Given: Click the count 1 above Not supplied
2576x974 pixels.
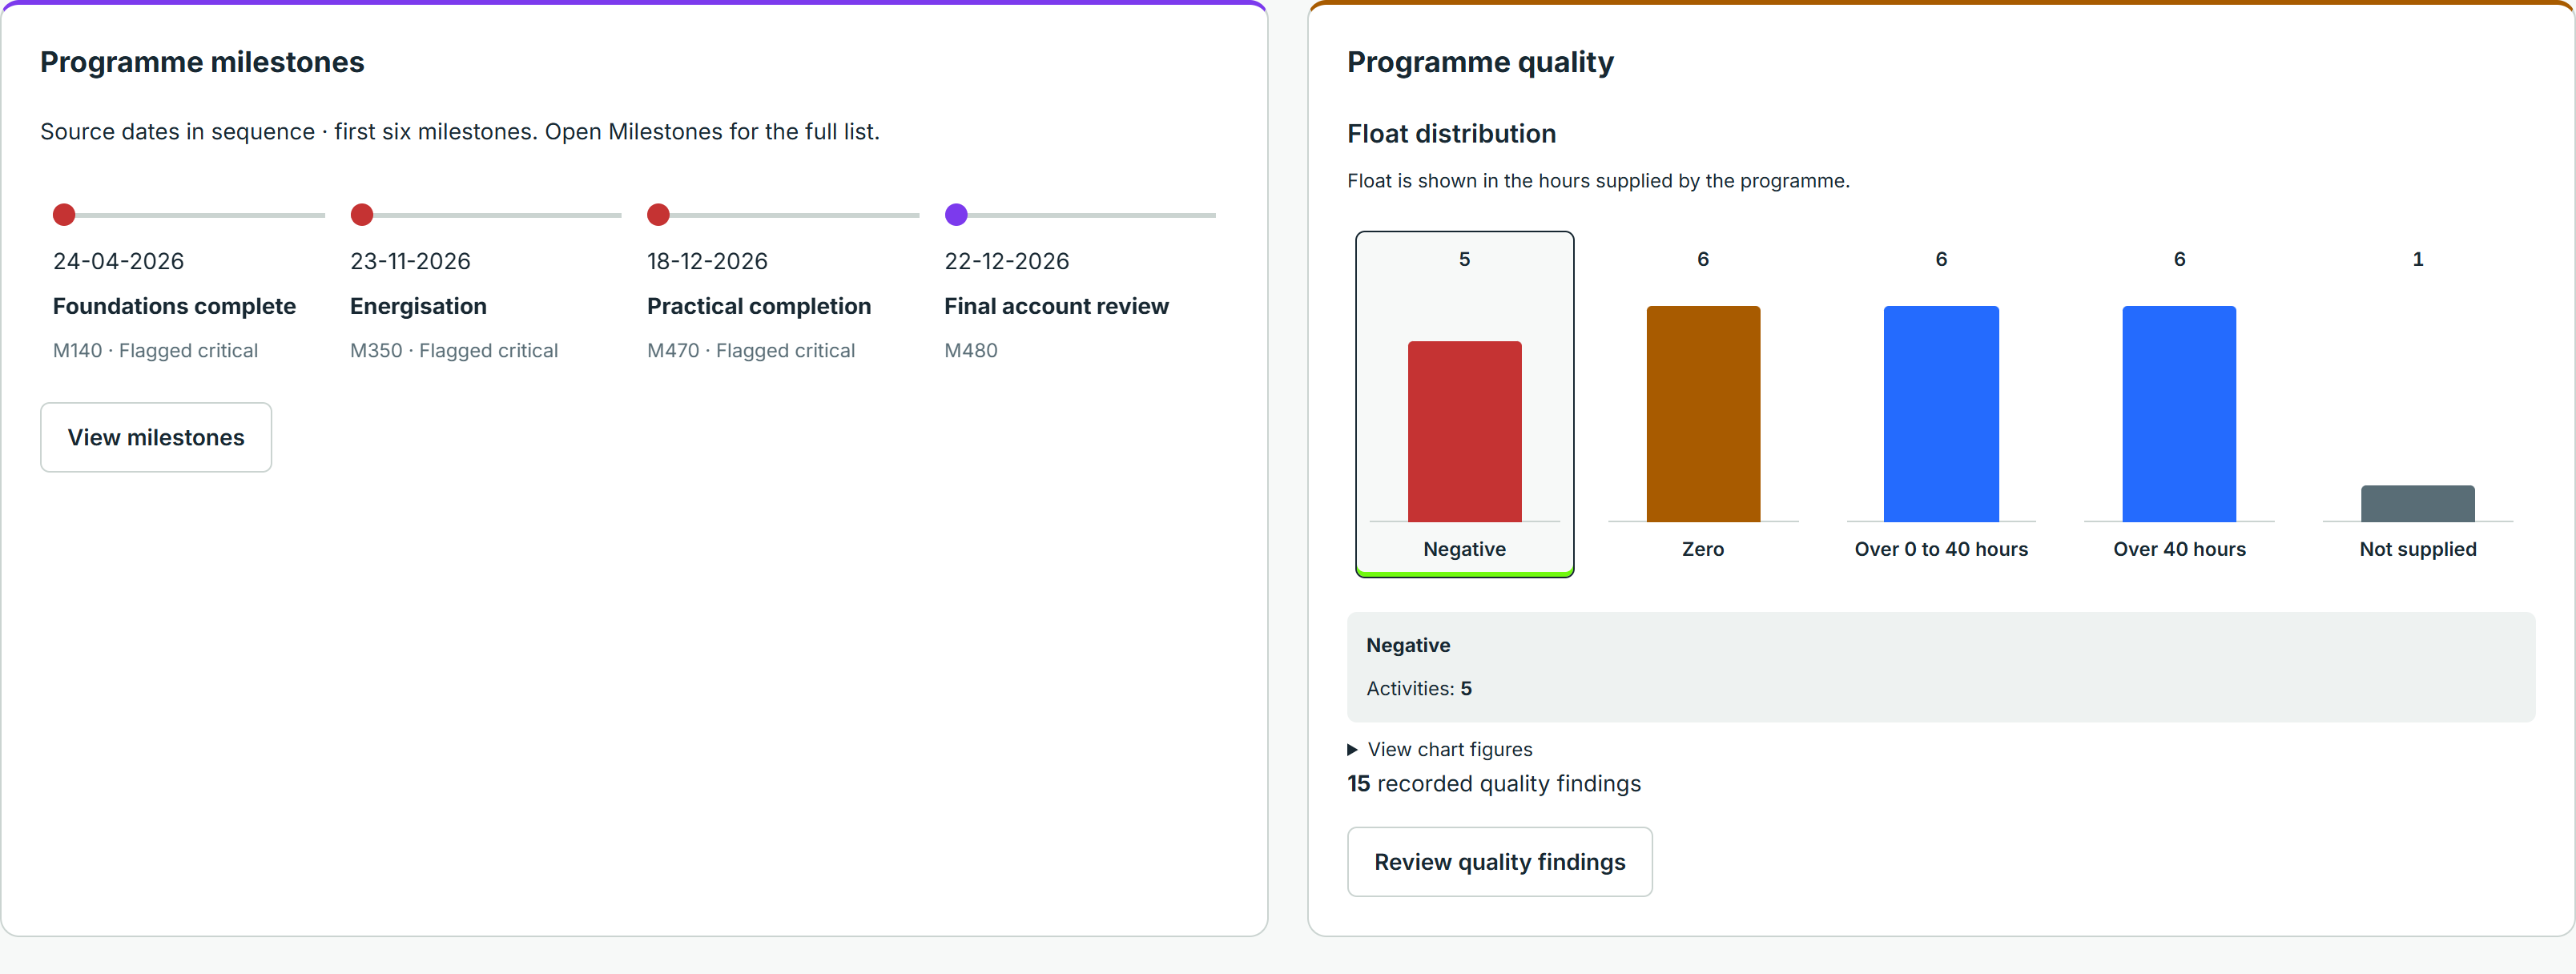Looking at the screenshot, I should 2417,259.
